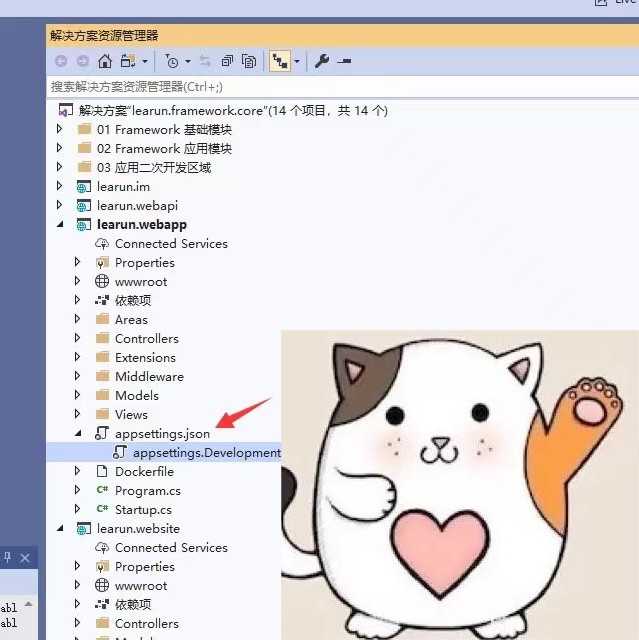Open the Pending Changes Filter dropdown arrow
Image resolution: width=639 pixels, height=640 pixels.
(188, 62)
